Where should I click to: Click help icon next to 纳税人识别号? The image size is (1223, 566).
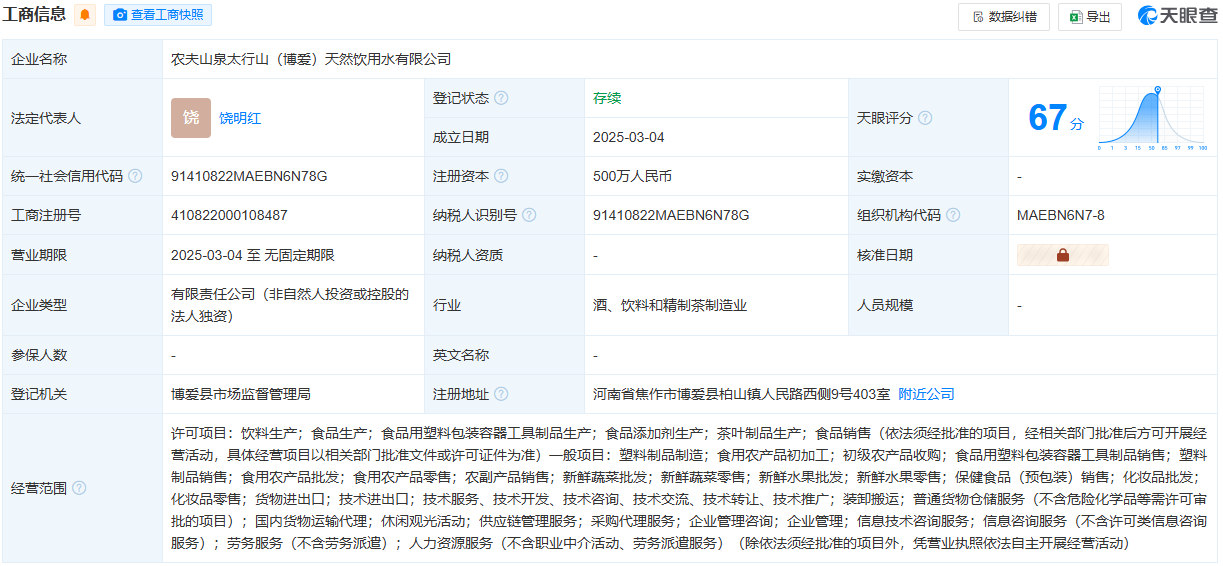click(x=529, y=215)
